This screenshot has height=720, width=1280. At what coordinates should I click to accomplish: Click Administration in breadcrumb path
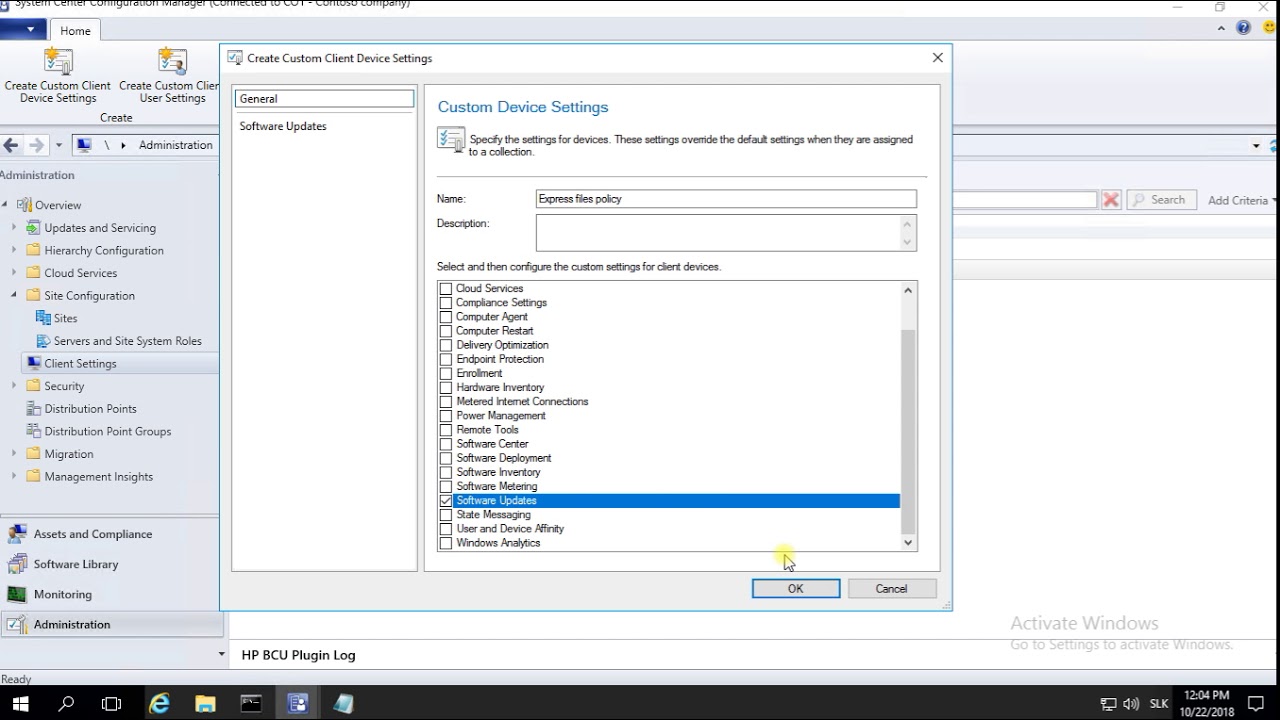click(x=176, y=145)
